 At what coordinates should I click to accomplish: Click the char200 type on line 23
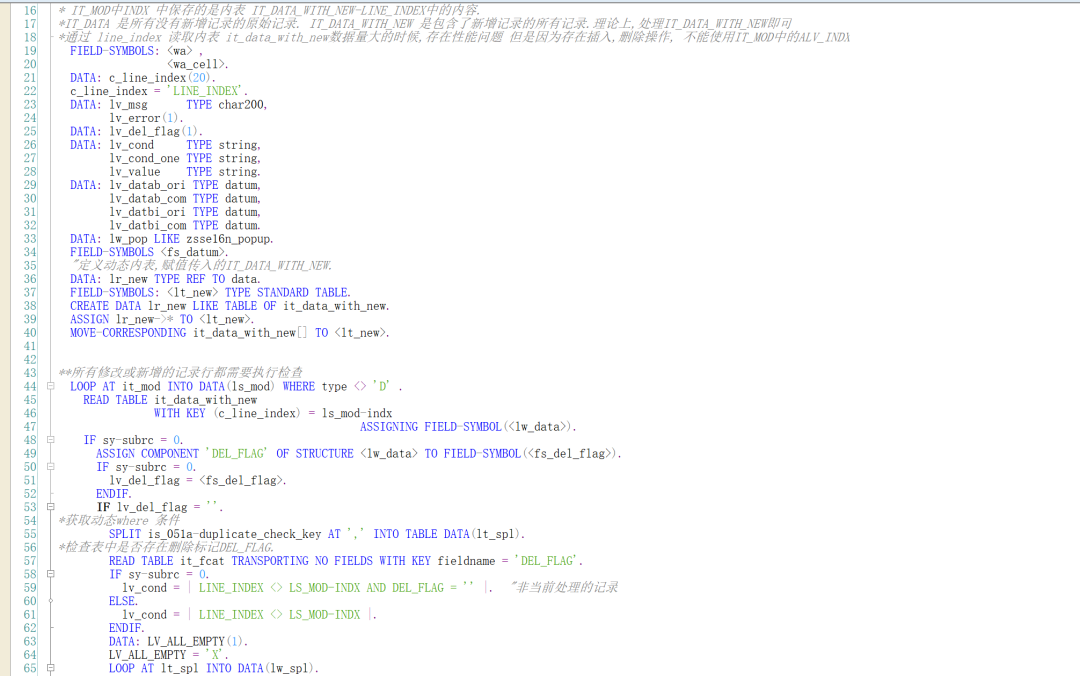[x=241, y=105]
